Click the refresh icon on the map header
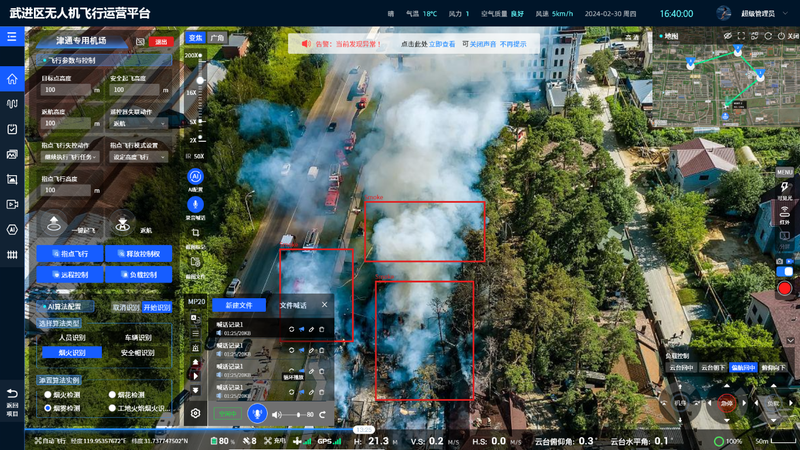Viewport: 800px width, 450px height. (x=768, y=36)
